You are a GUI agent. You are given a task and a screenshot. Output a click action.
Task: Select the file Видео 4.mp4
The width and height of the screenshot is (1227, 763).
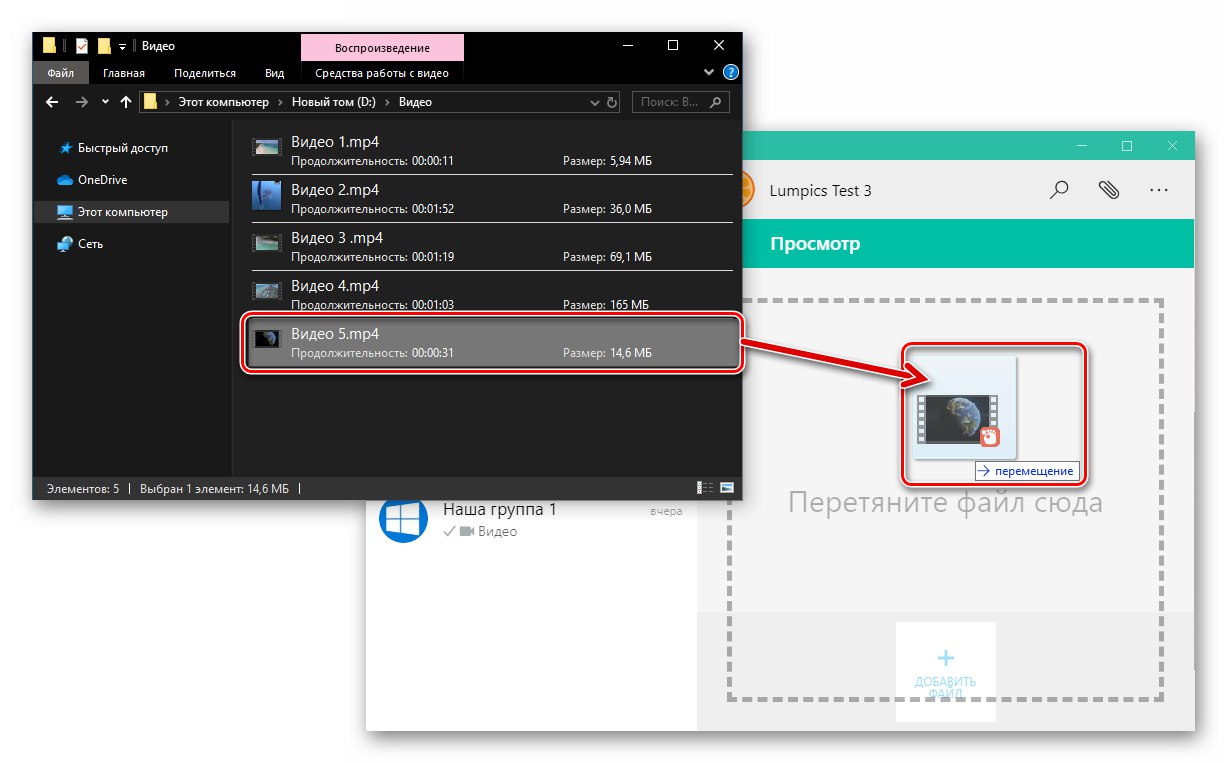point(491,295)
